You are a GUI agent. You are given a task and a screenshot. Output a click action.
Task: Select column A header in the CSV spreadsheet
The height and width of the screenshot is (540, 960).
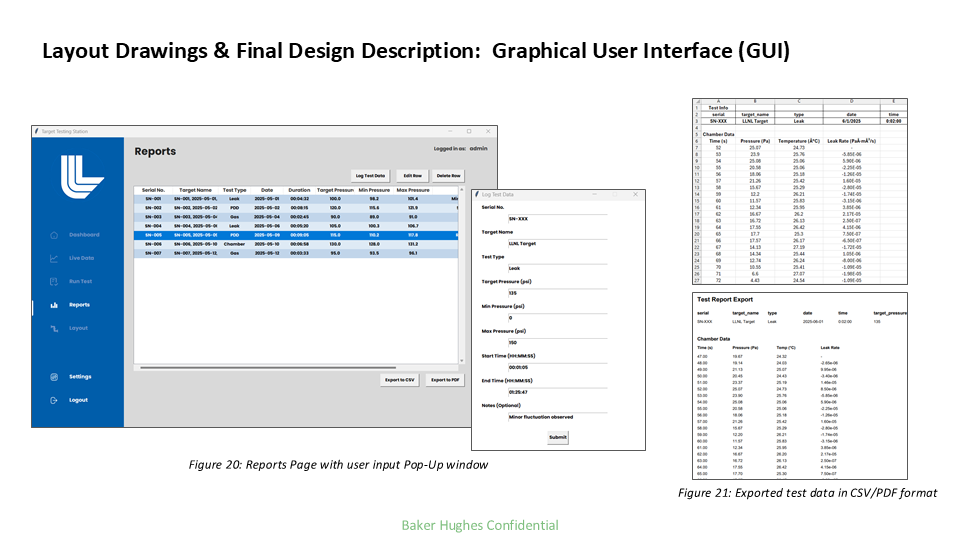[718, 102]
